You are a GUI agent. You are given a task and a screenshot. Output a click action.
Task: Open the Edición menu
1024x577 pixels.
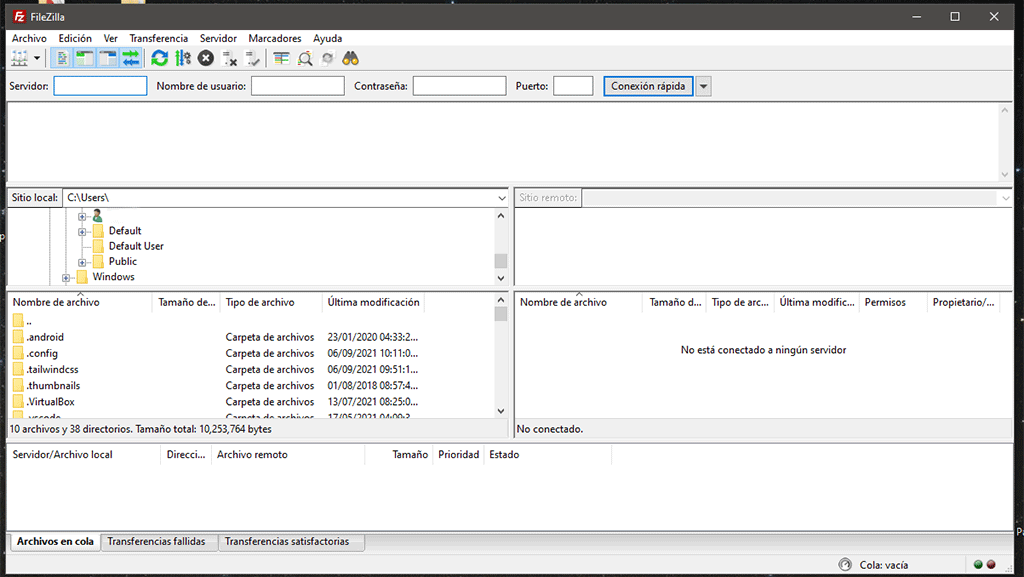pyautogui.click(x=75, y=39)
